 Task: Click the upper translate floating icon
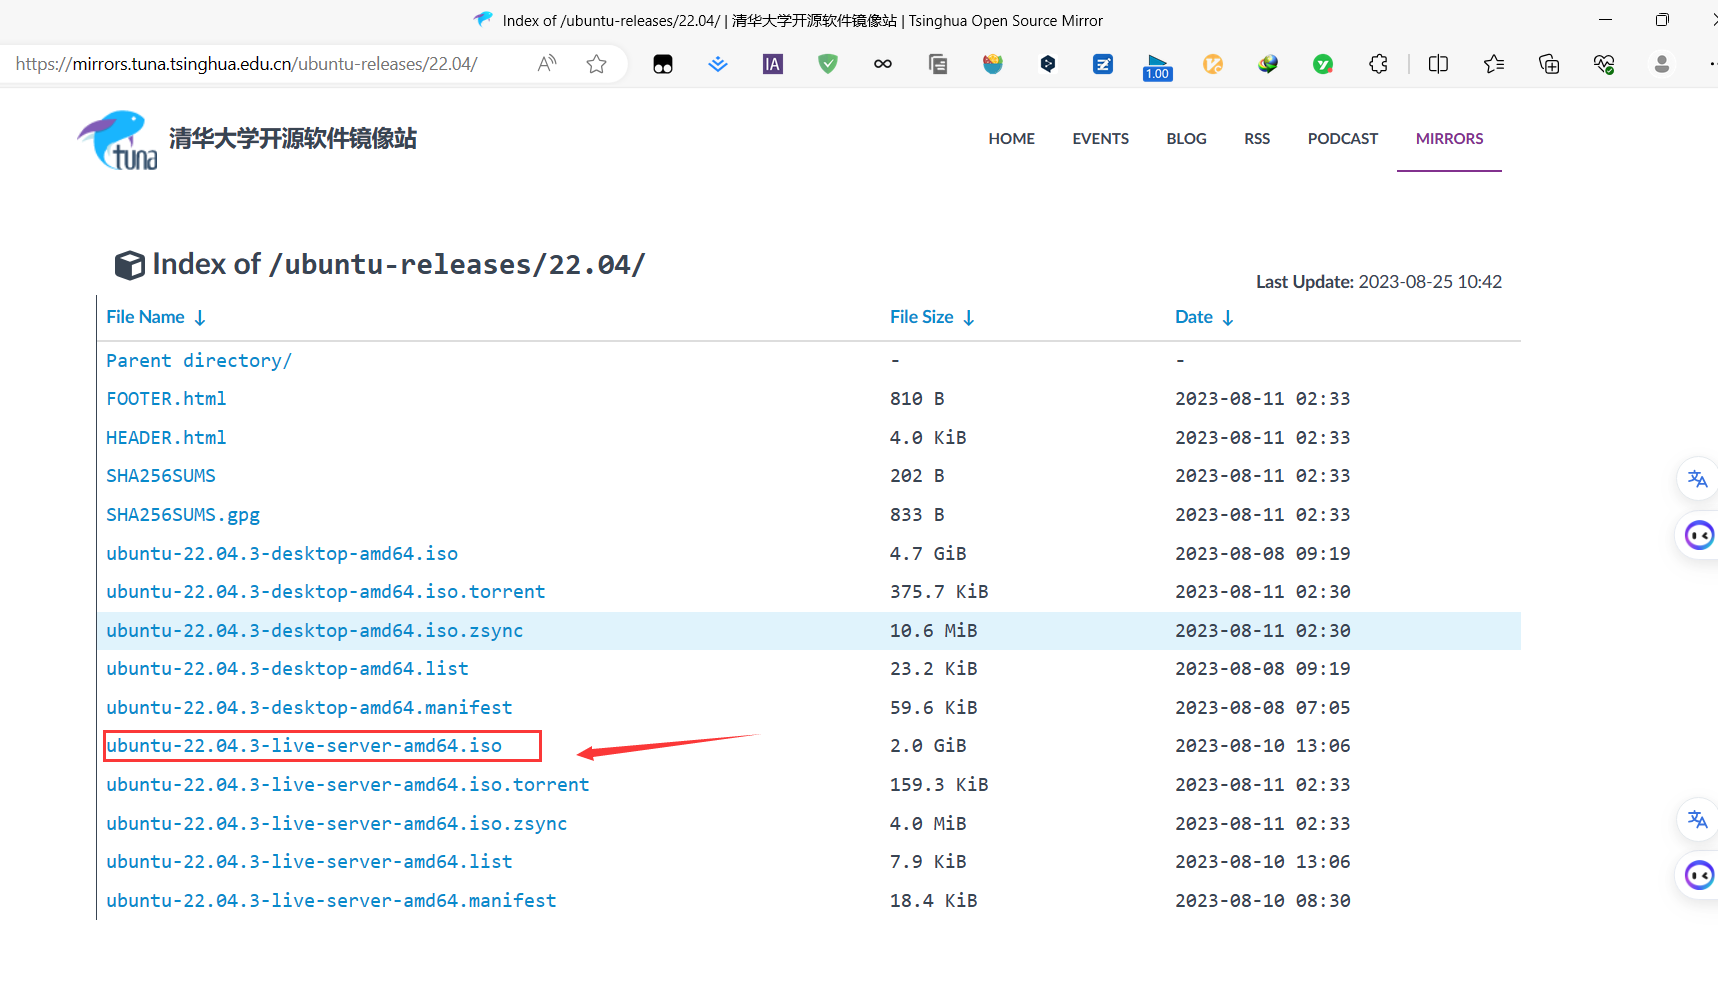pyautogui.click(x=1697, y=479)
